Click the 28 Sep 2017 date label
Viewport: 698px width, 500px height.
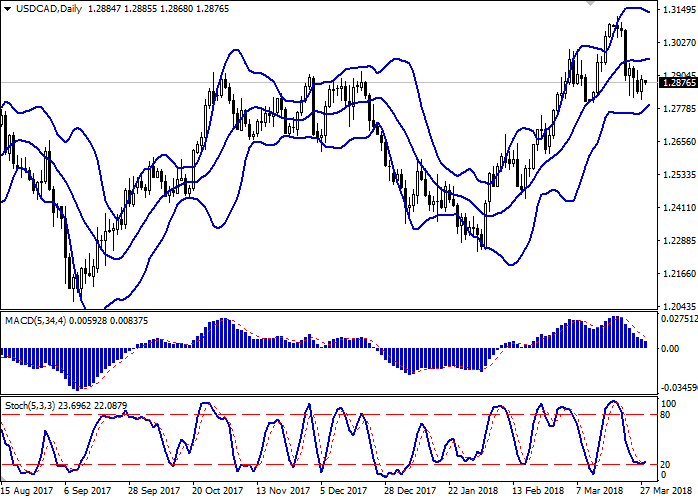click(x=154, y=491)
